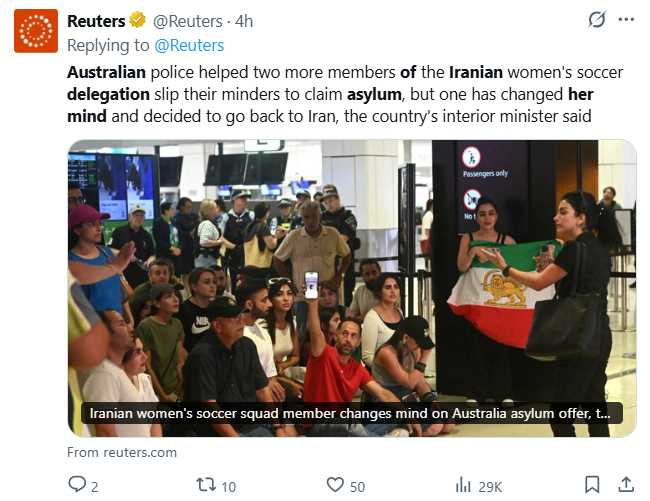Viewport: 650px width, 501px height.
Task: Click the 10 reposts count
Action: 228,487
